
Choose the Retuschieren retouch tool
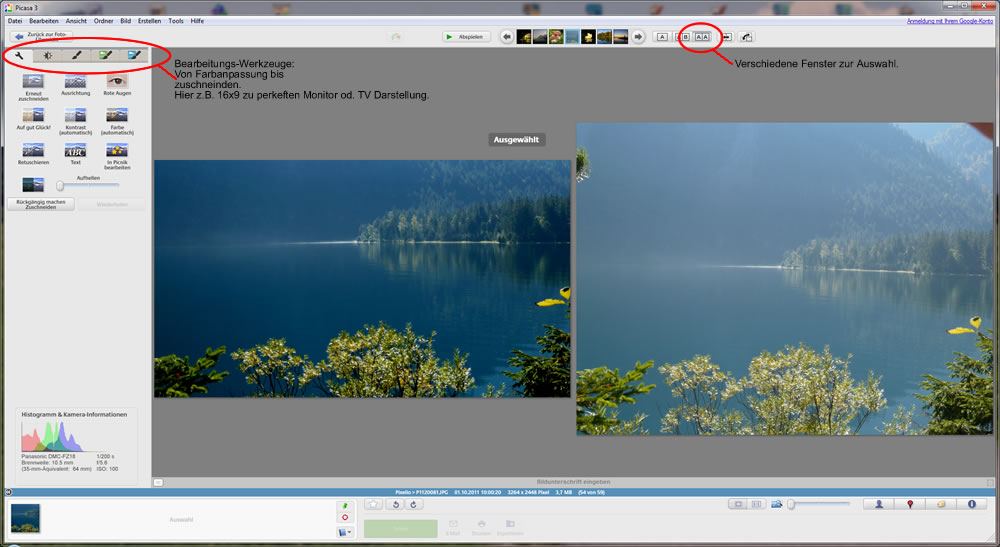pos(33,150)
